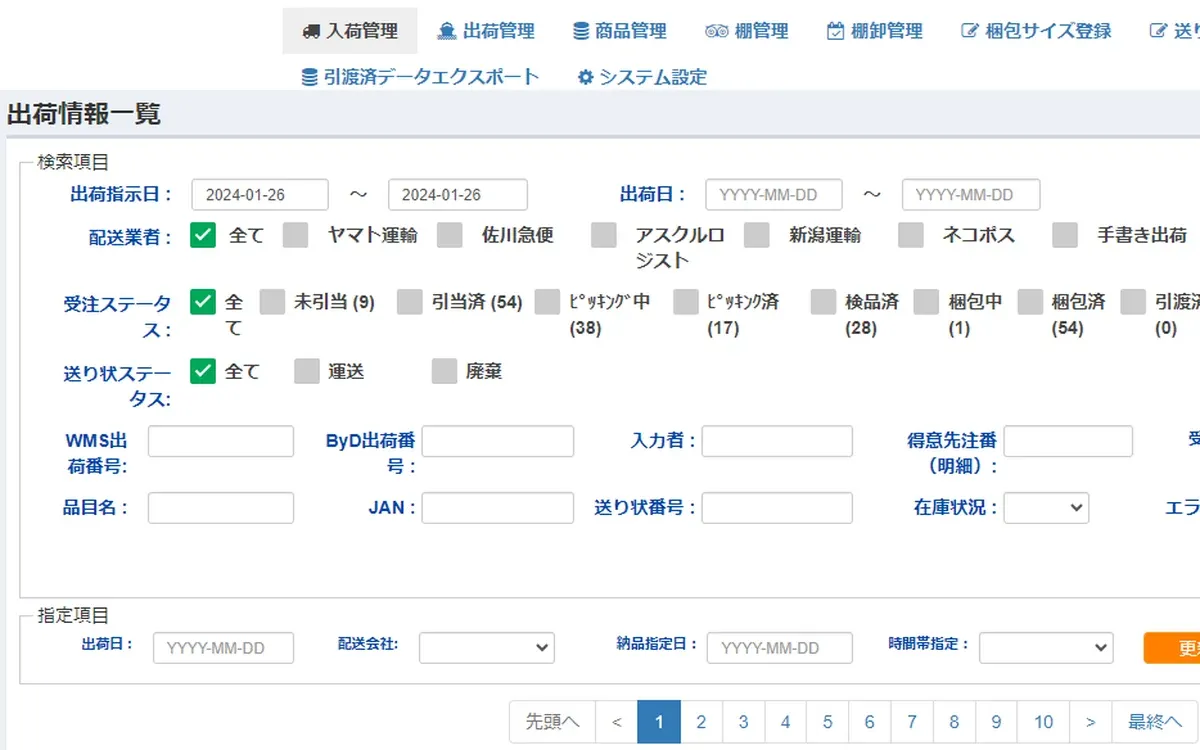Image resolution: width=1200 pixels, height=750 pixels.
Task: Open システム設定 menu item
Action: pos(642,77)
